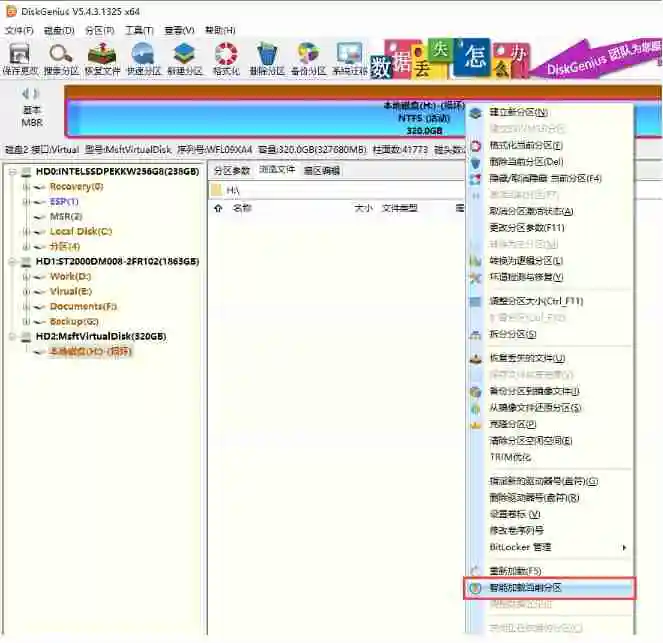
Task: Click the icon beside 转换为逻辑分区(L)
Action: click(x=476, y=261)
